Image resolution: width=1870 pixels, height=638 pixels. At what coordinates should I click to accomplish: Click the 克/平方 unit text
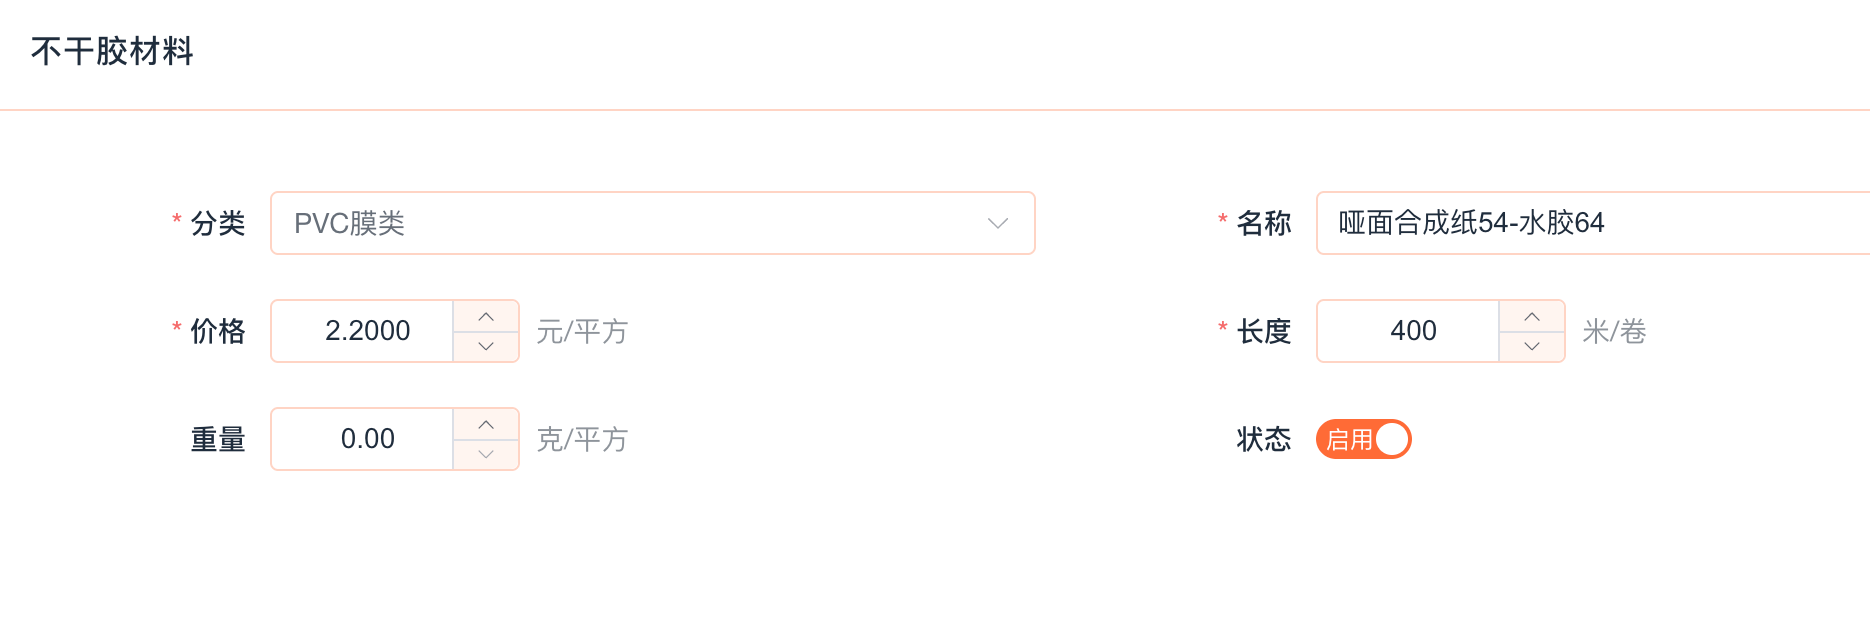(582, 439)
